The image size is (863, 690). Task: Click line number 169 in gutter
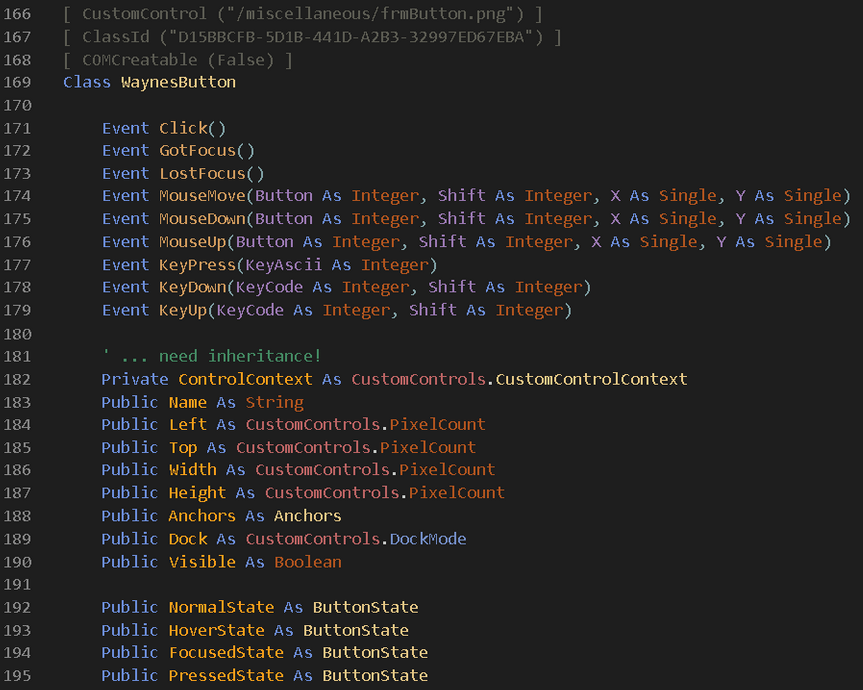[18, 83]
